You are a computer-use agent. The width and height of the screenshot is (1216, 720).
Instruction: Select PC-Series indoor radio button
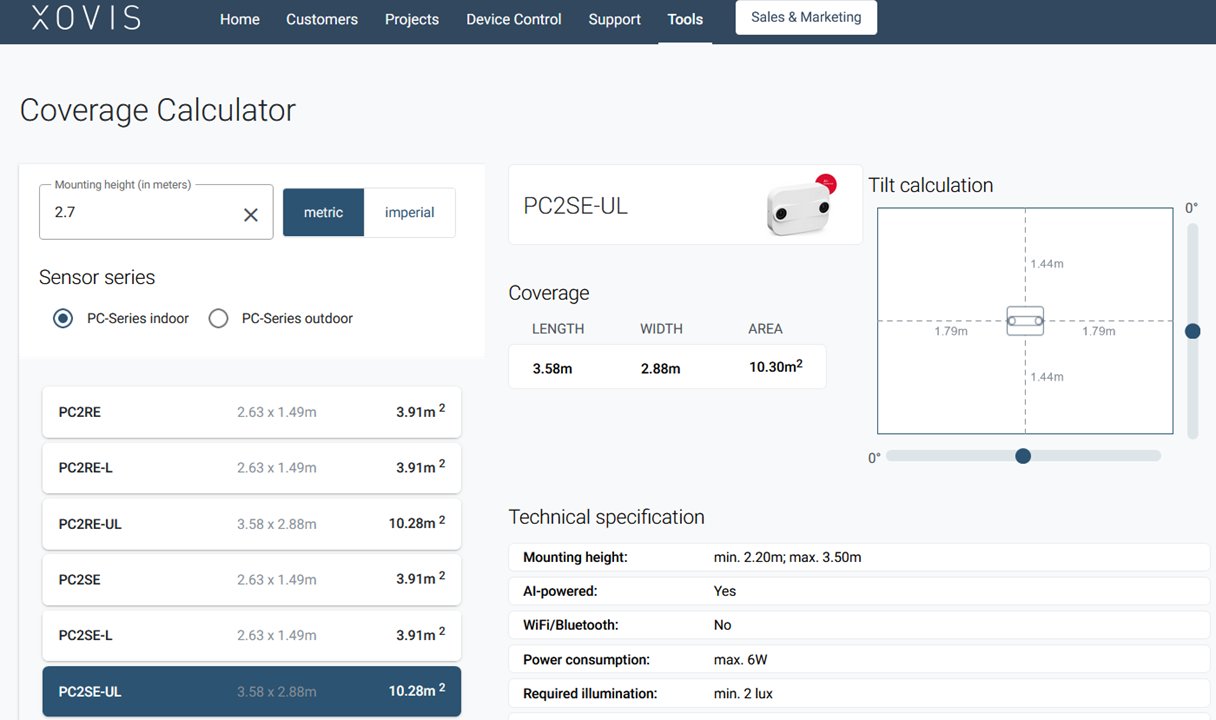pyautogui.click(x=63, y=319)
